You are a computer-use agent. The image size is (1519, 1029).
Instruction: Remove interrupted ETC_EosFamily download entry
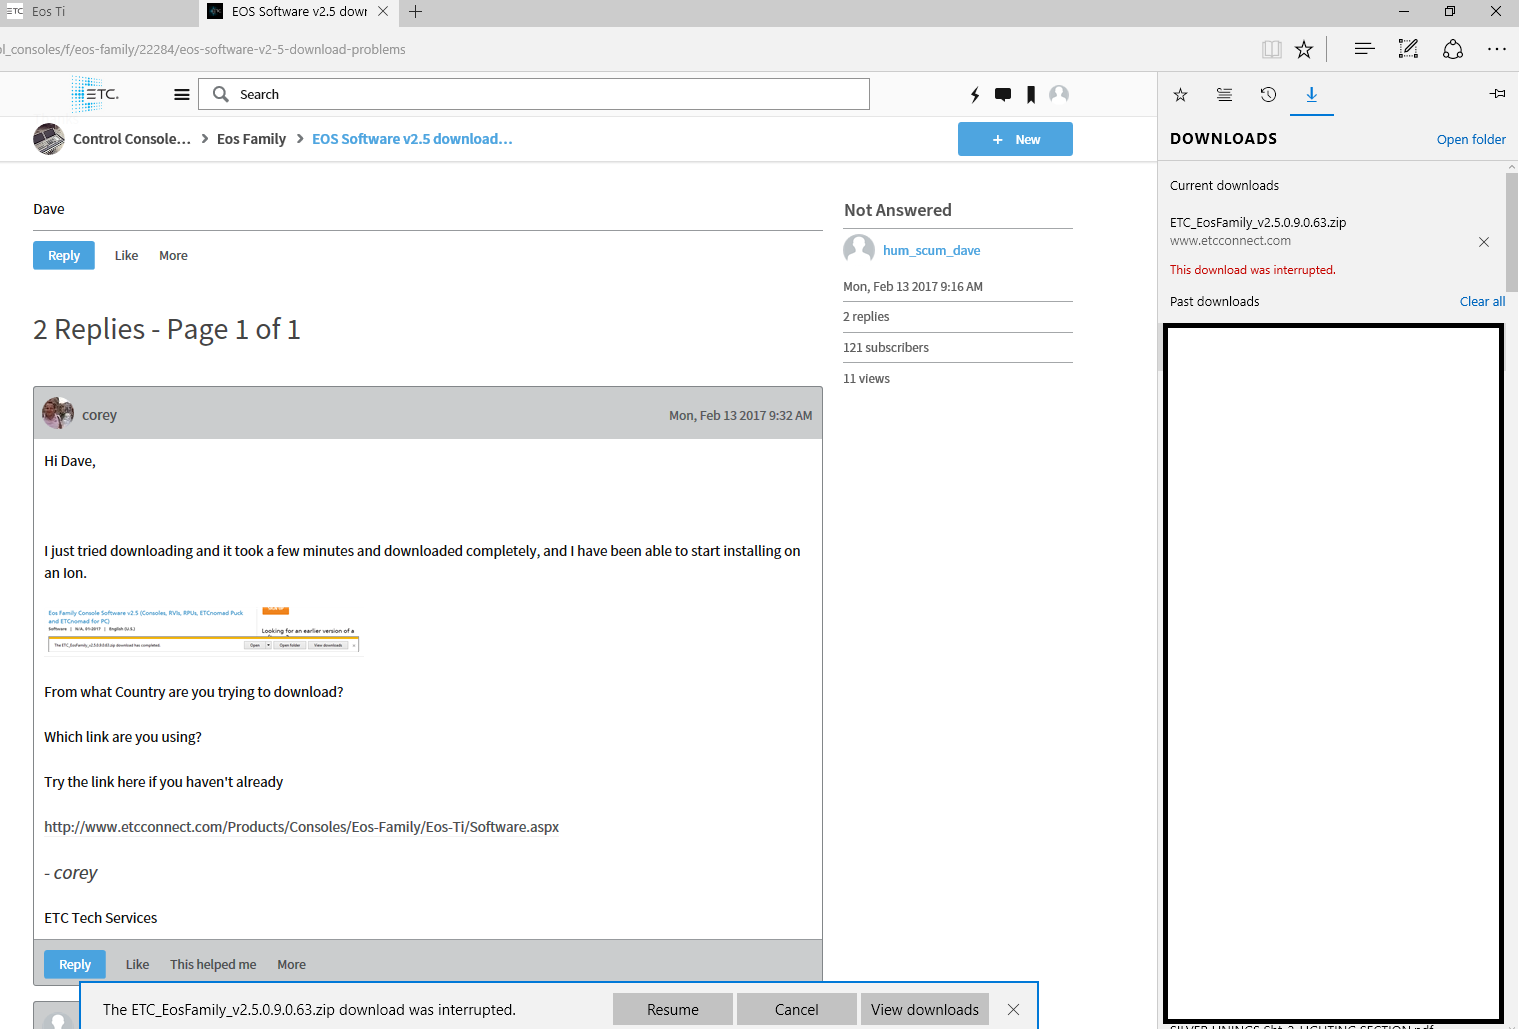point(1484,242)
